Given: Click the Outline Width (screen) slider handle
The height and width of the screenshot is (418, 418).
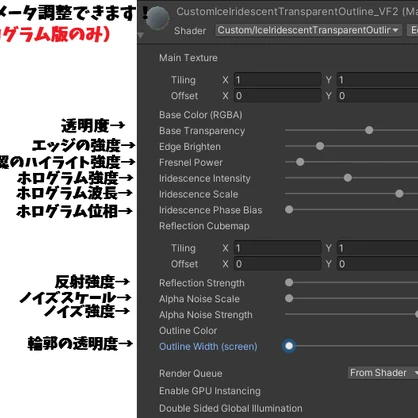Looking at the screenshot, I should coord(289,346).
